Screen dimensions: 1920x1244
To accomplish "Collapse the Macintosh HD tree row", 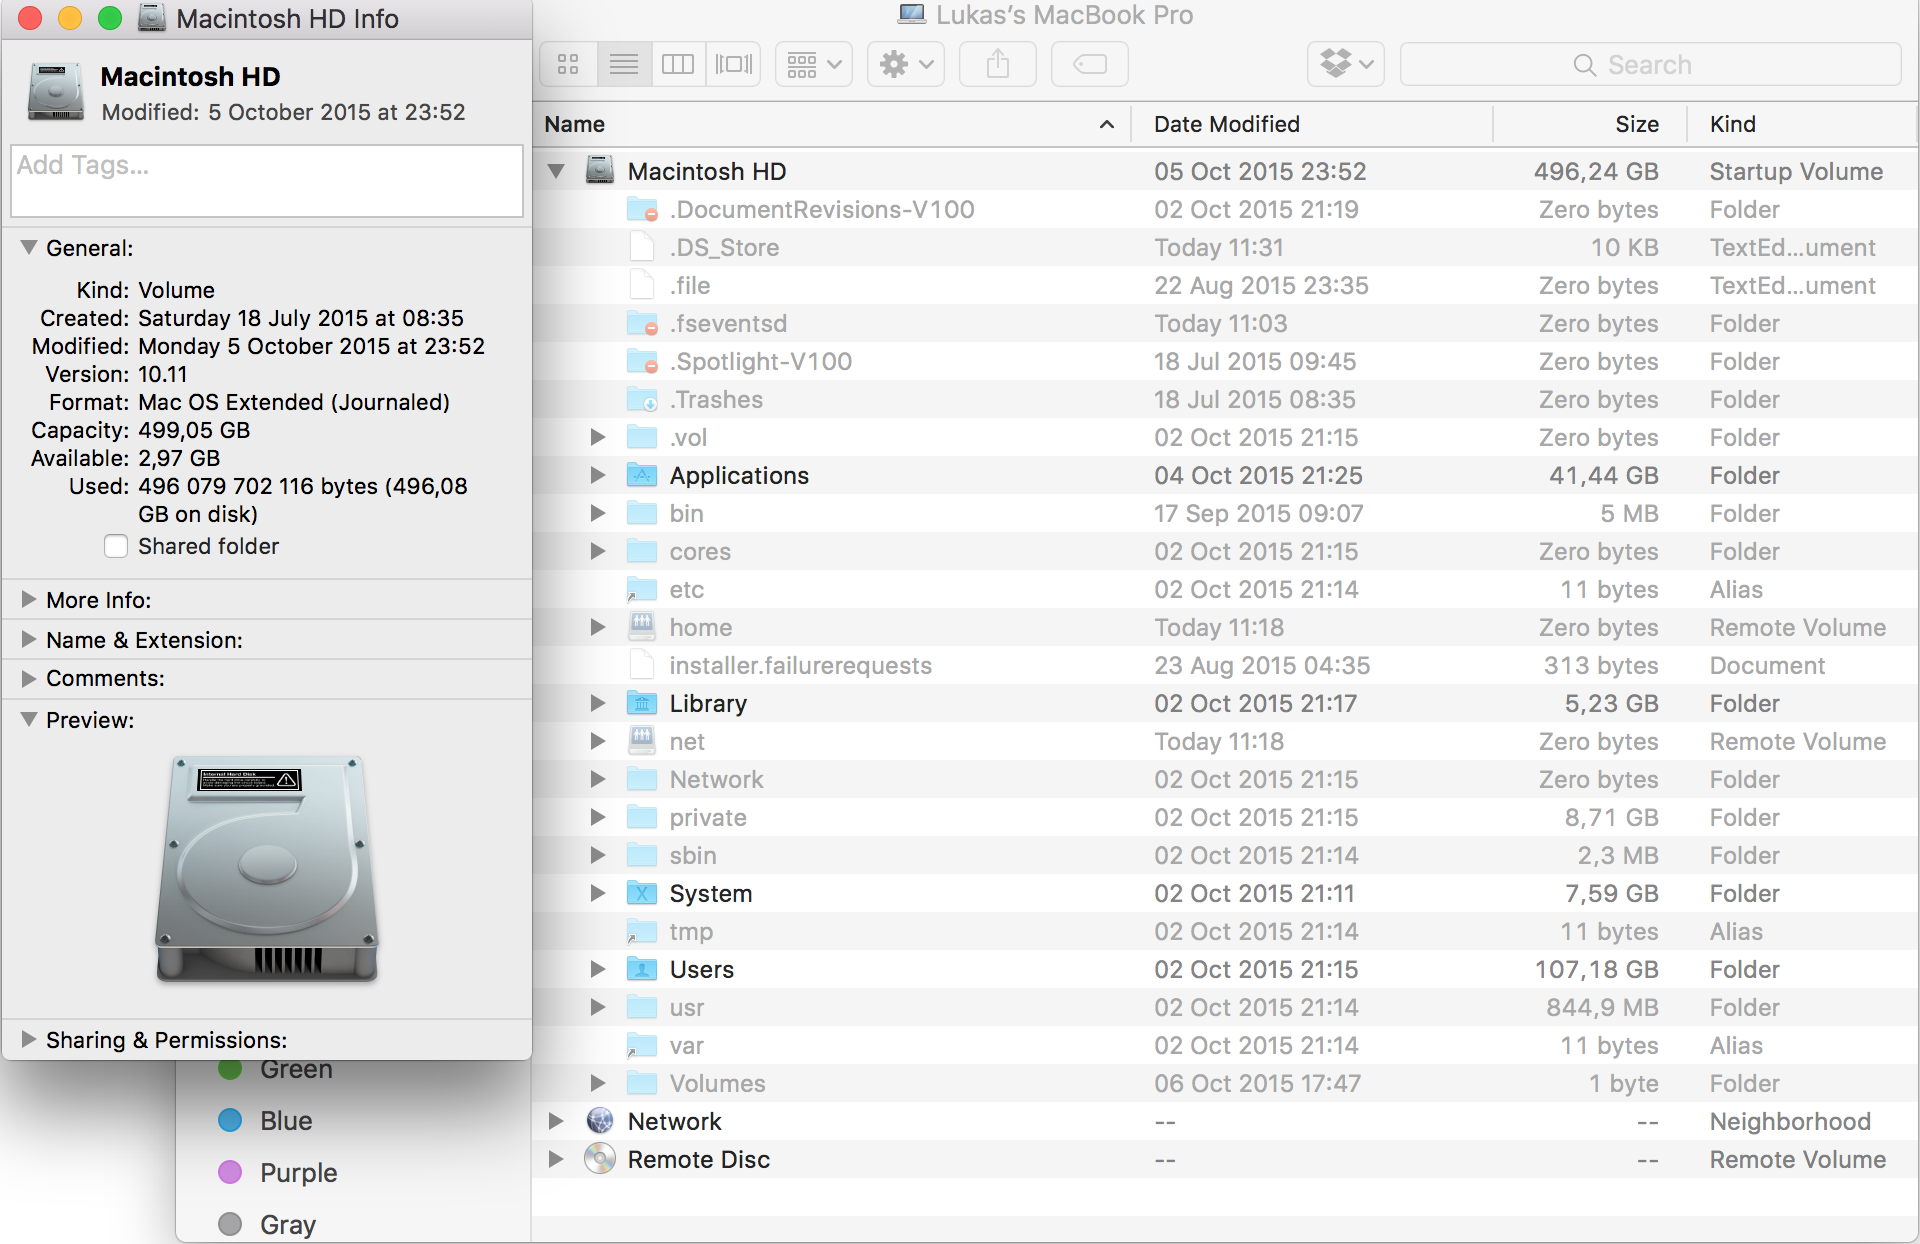I will (556, 171).
